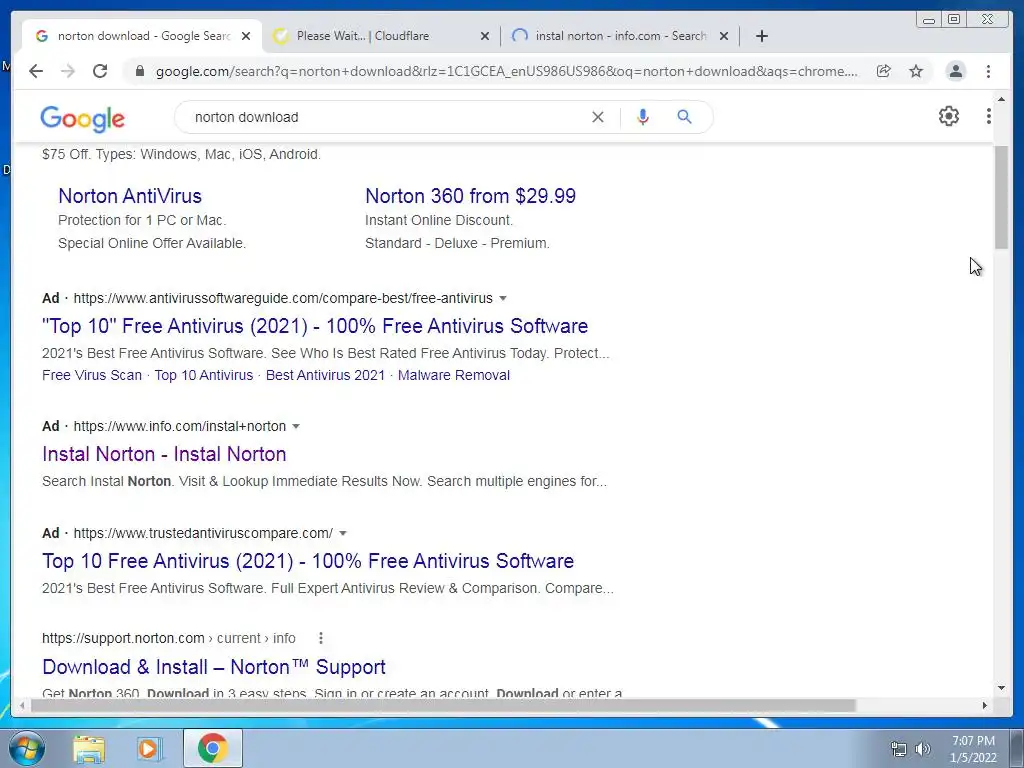The image size is (1024, 768).
Task: Reload the page with the refresh icon
Action: pyautogui.click(x=100, y=71)
